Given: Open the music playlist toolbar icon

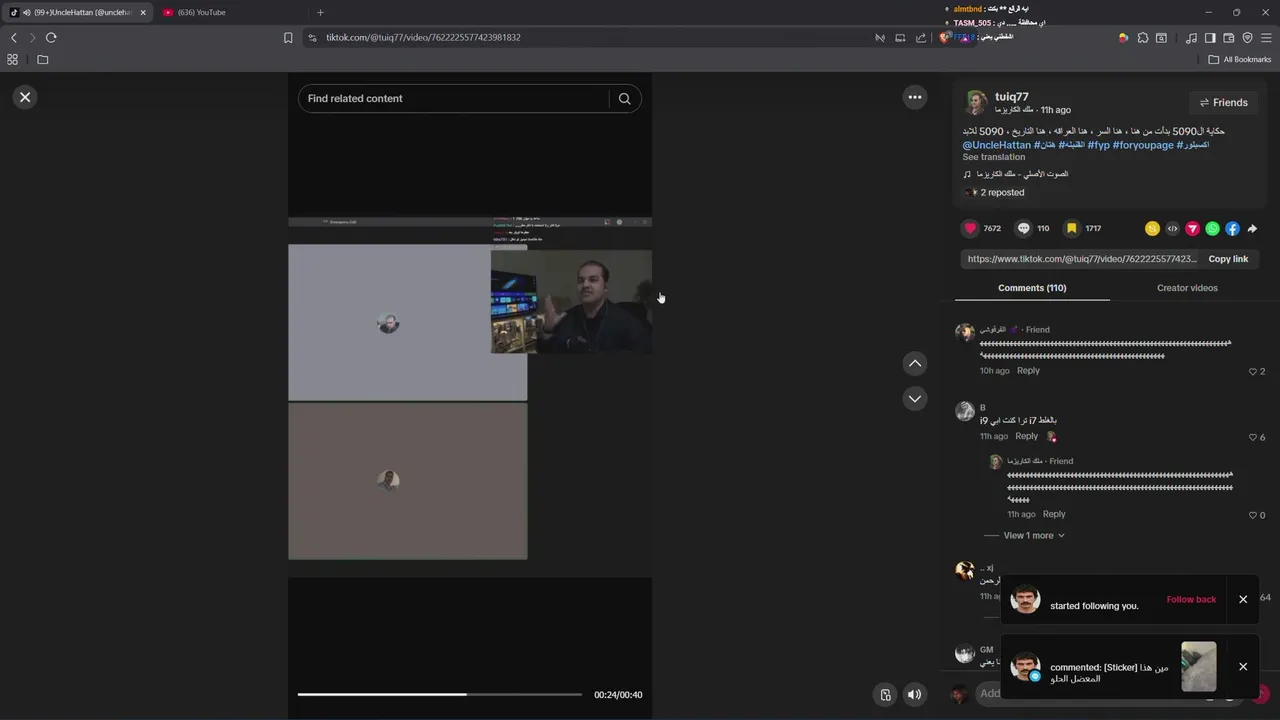Looking at the screenshot, I should [1191, 37].
